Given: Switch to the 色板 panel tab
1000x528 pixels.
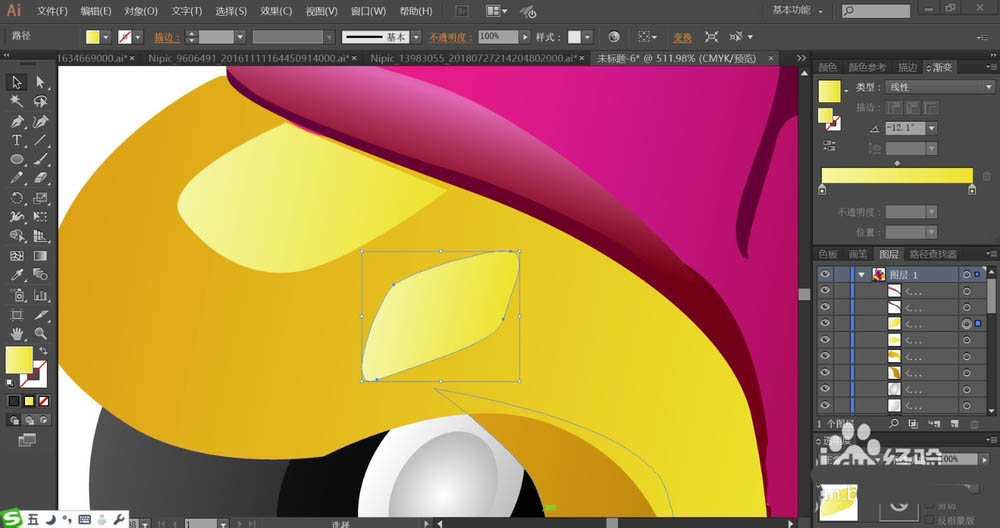Looking at the screenshot, I should 828,254.
